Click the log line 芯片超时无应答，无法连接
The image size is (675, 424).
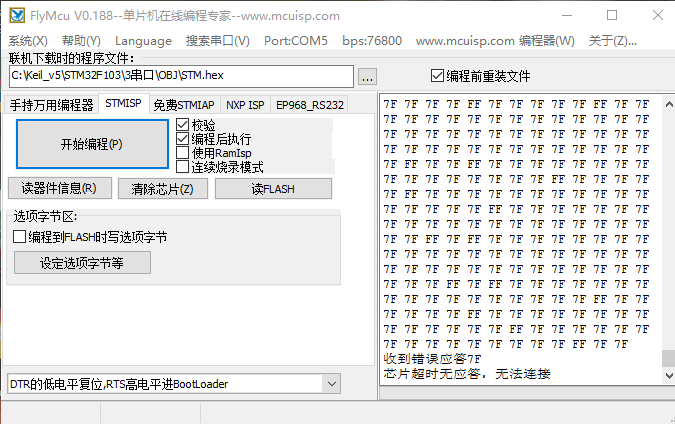click(x=467, y=374)
